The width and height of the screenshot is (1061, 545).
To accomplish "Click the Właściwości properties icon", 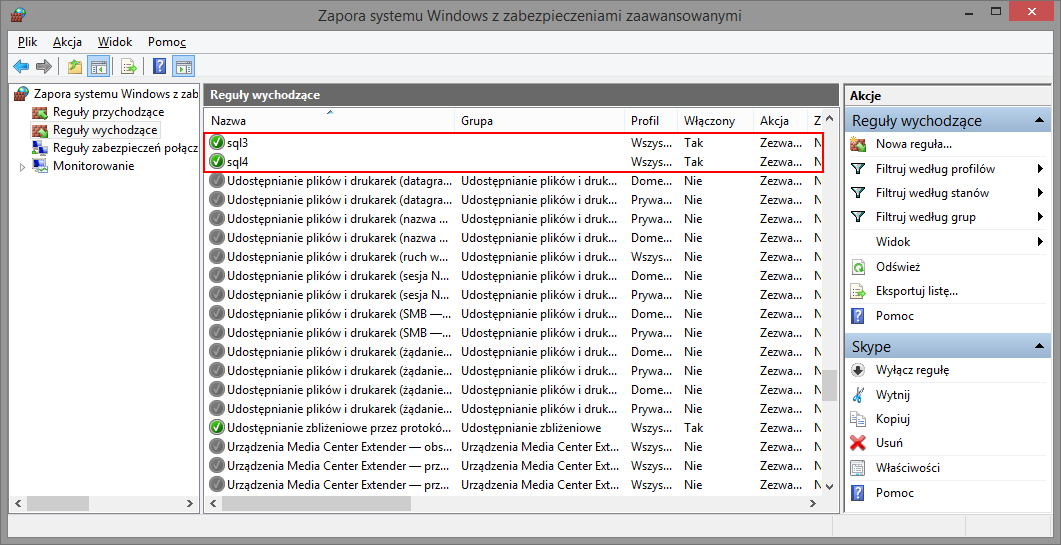I will pyautogui.click(x=858, y=468).
